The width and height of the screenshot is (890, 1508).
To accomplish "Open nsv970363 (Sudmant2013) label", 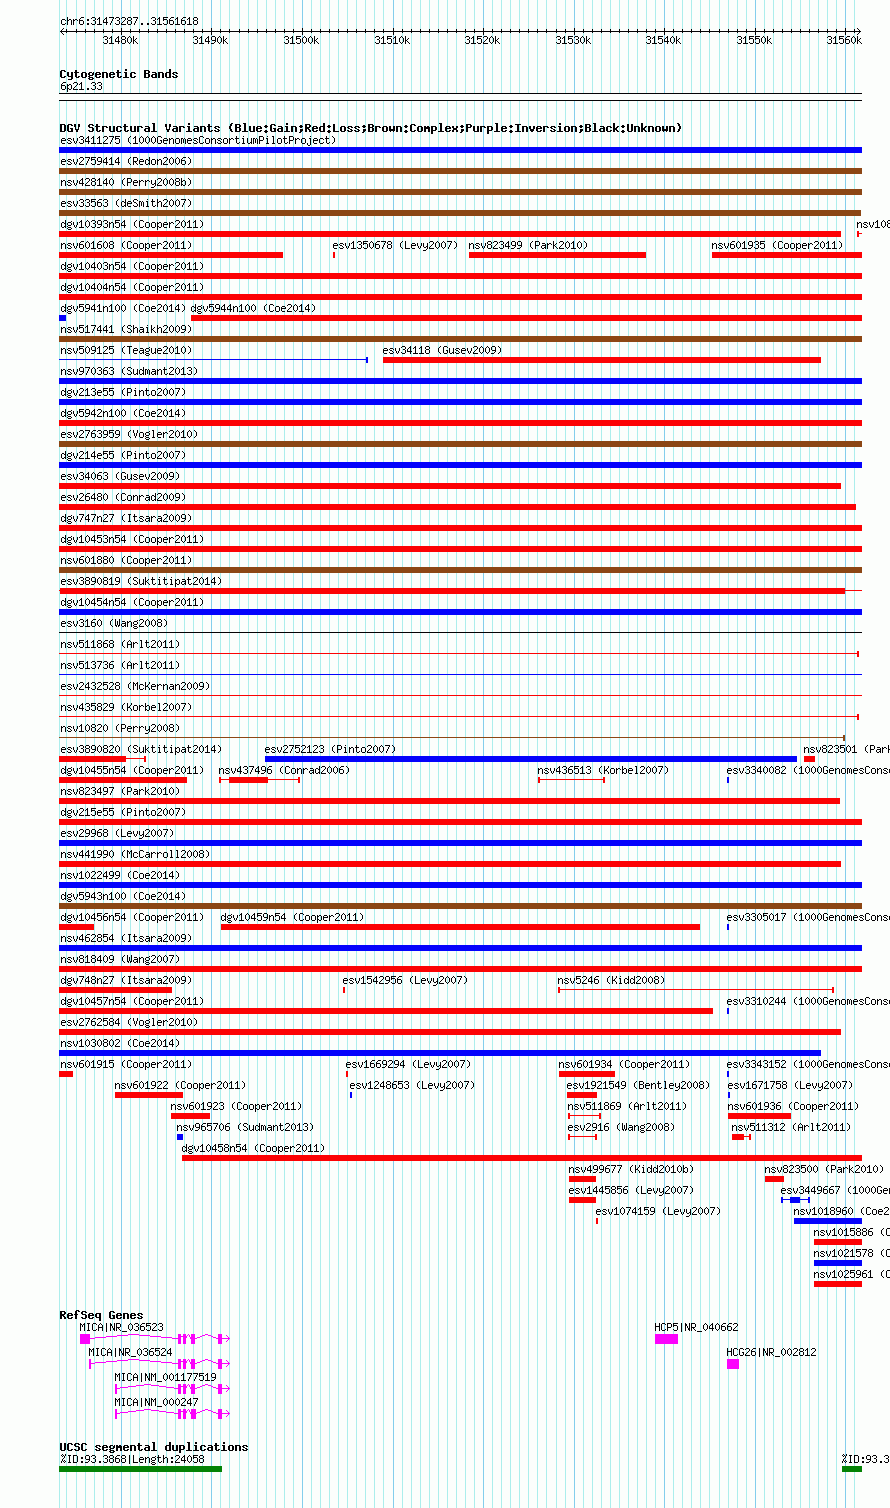I will 129,371.
